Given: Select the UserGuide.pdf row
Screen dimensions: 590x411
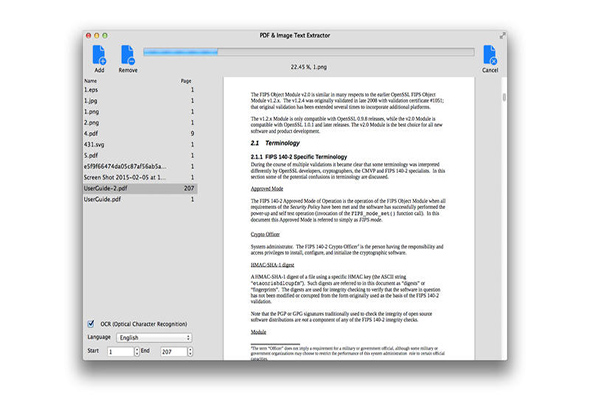Looking at the screenshot, I should pos(140,199).
